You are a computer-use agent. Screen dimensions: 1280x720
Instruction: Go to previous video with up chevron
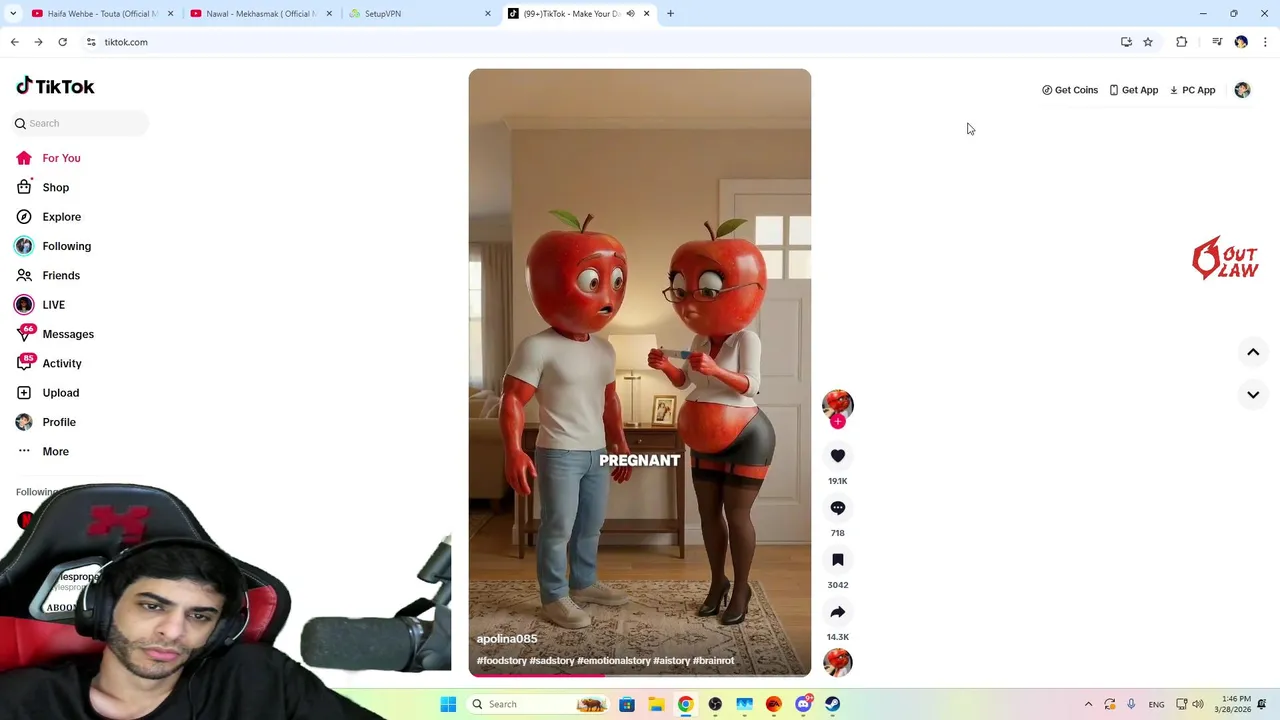click(x=1253, y=352)
